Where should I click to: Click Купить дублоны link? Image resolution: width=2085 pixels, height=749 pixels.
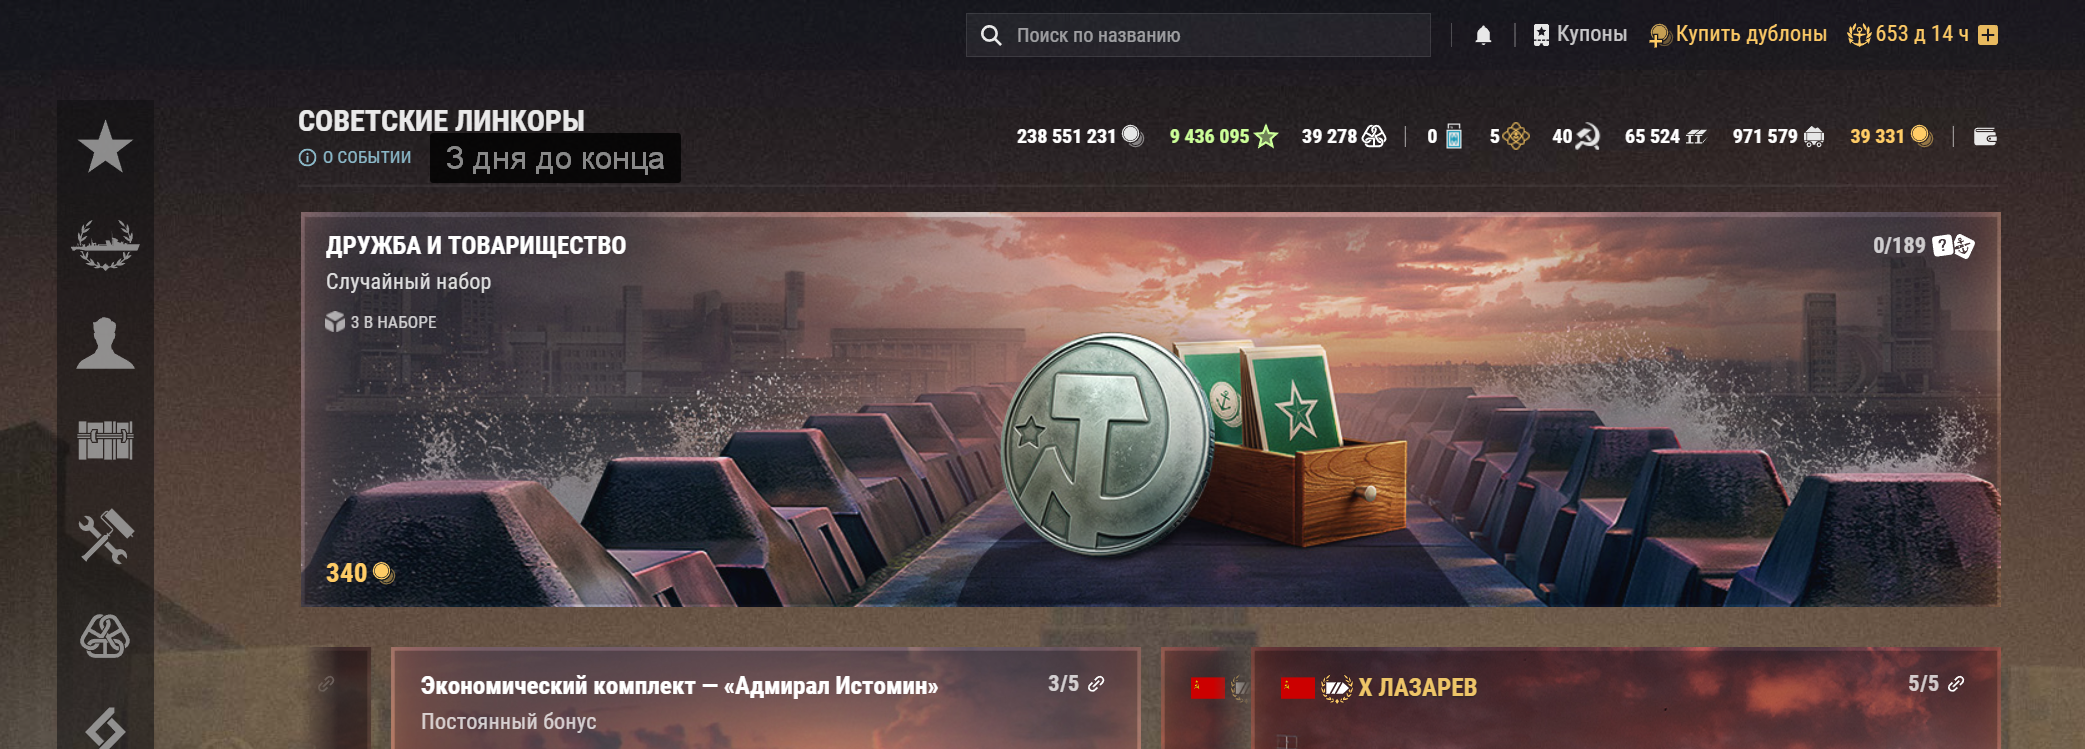tap(1738, 34)
